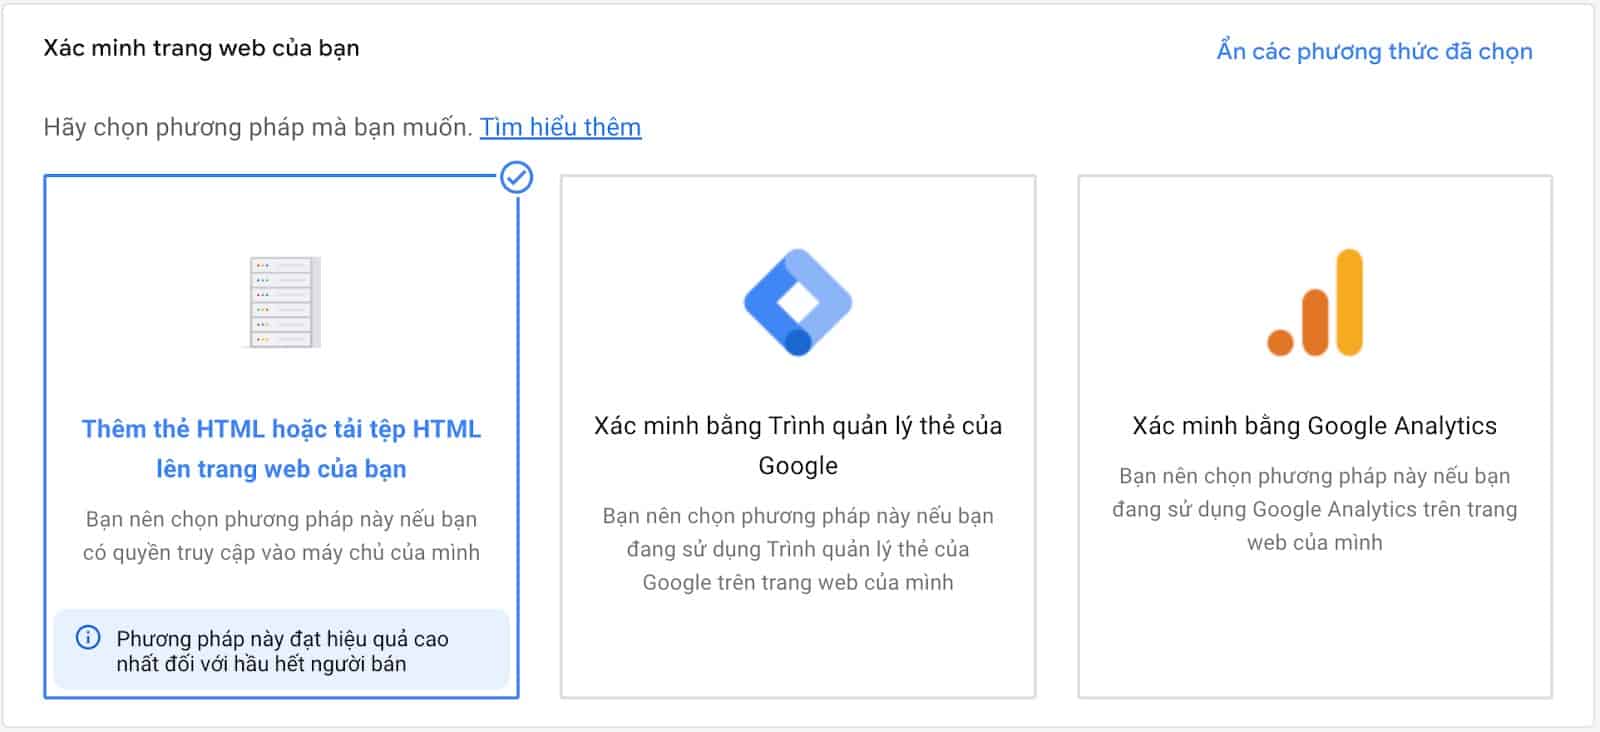The image size is (1600, 732).
Task: Click the "Xác minh trang web của bạn" heading
Action: tap(201, 48)
